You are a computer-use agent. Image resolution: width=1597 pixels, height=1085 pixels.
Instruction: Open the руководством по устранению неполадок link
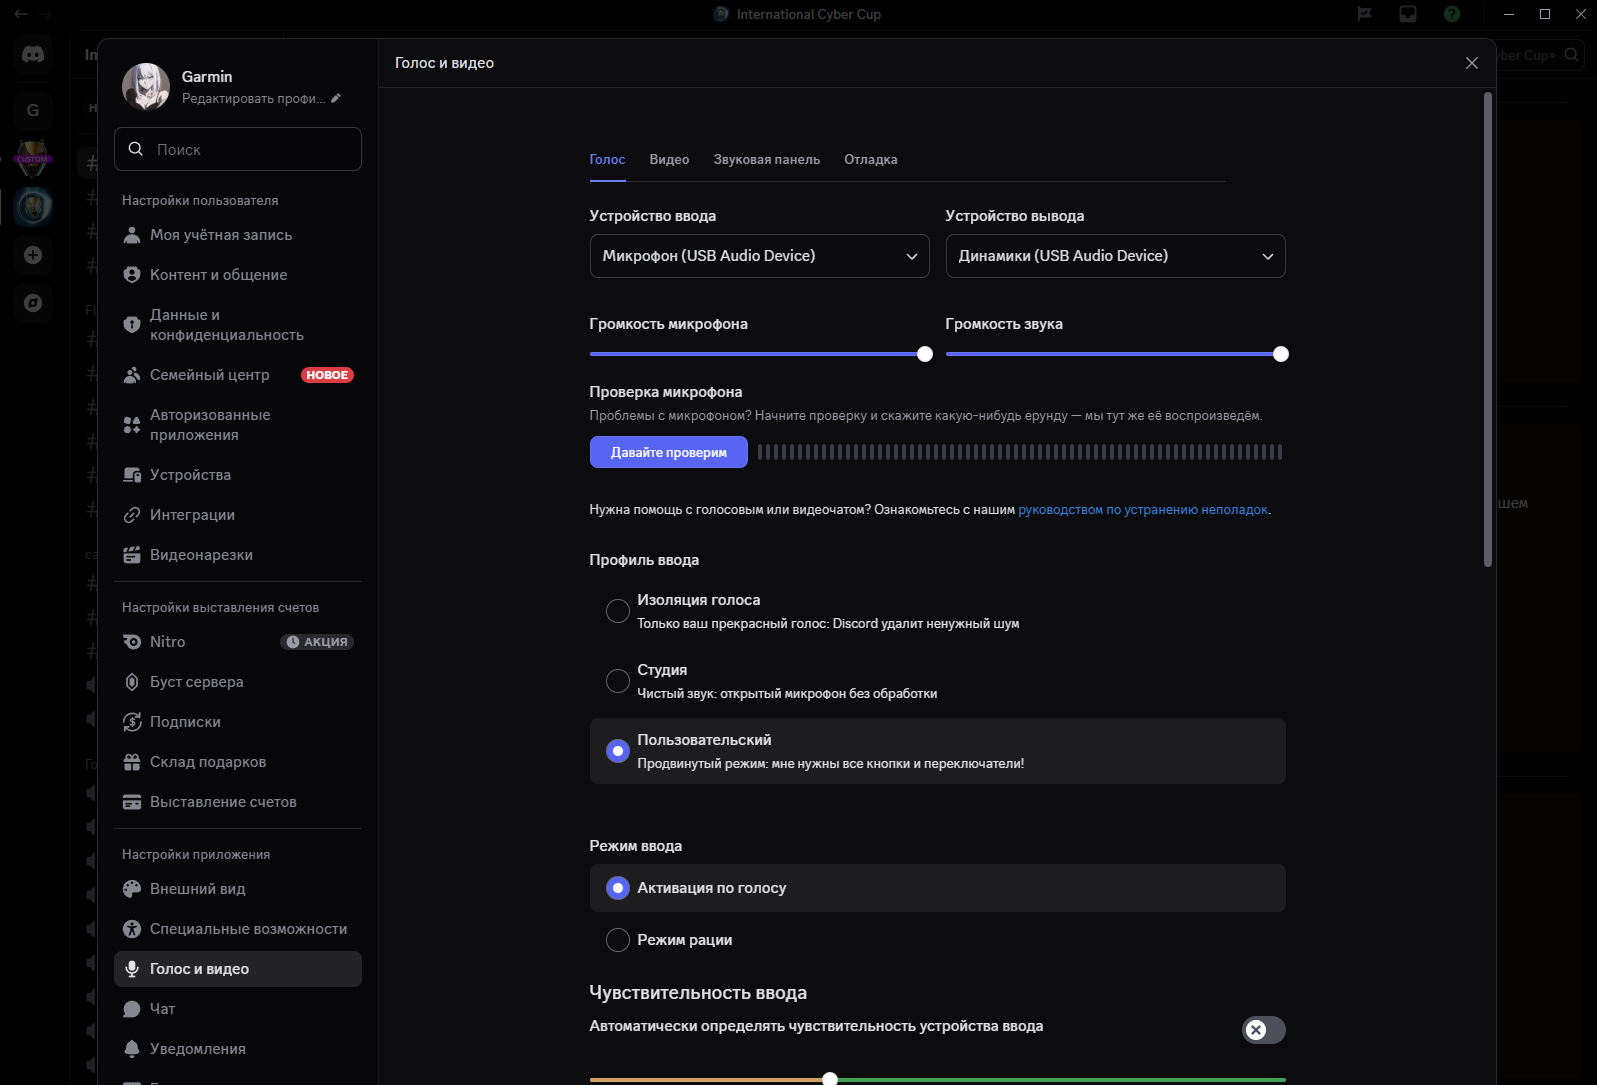point(1143,510)
